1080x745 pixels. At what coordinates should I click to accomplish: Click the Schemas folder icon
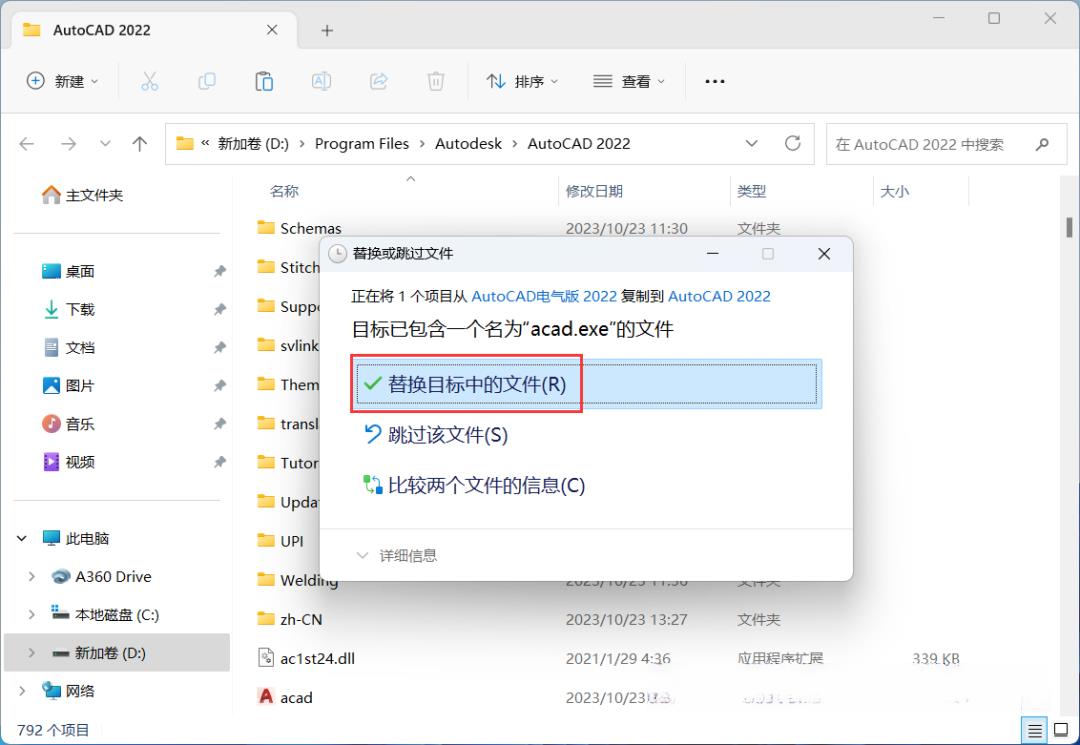point(266,227)
